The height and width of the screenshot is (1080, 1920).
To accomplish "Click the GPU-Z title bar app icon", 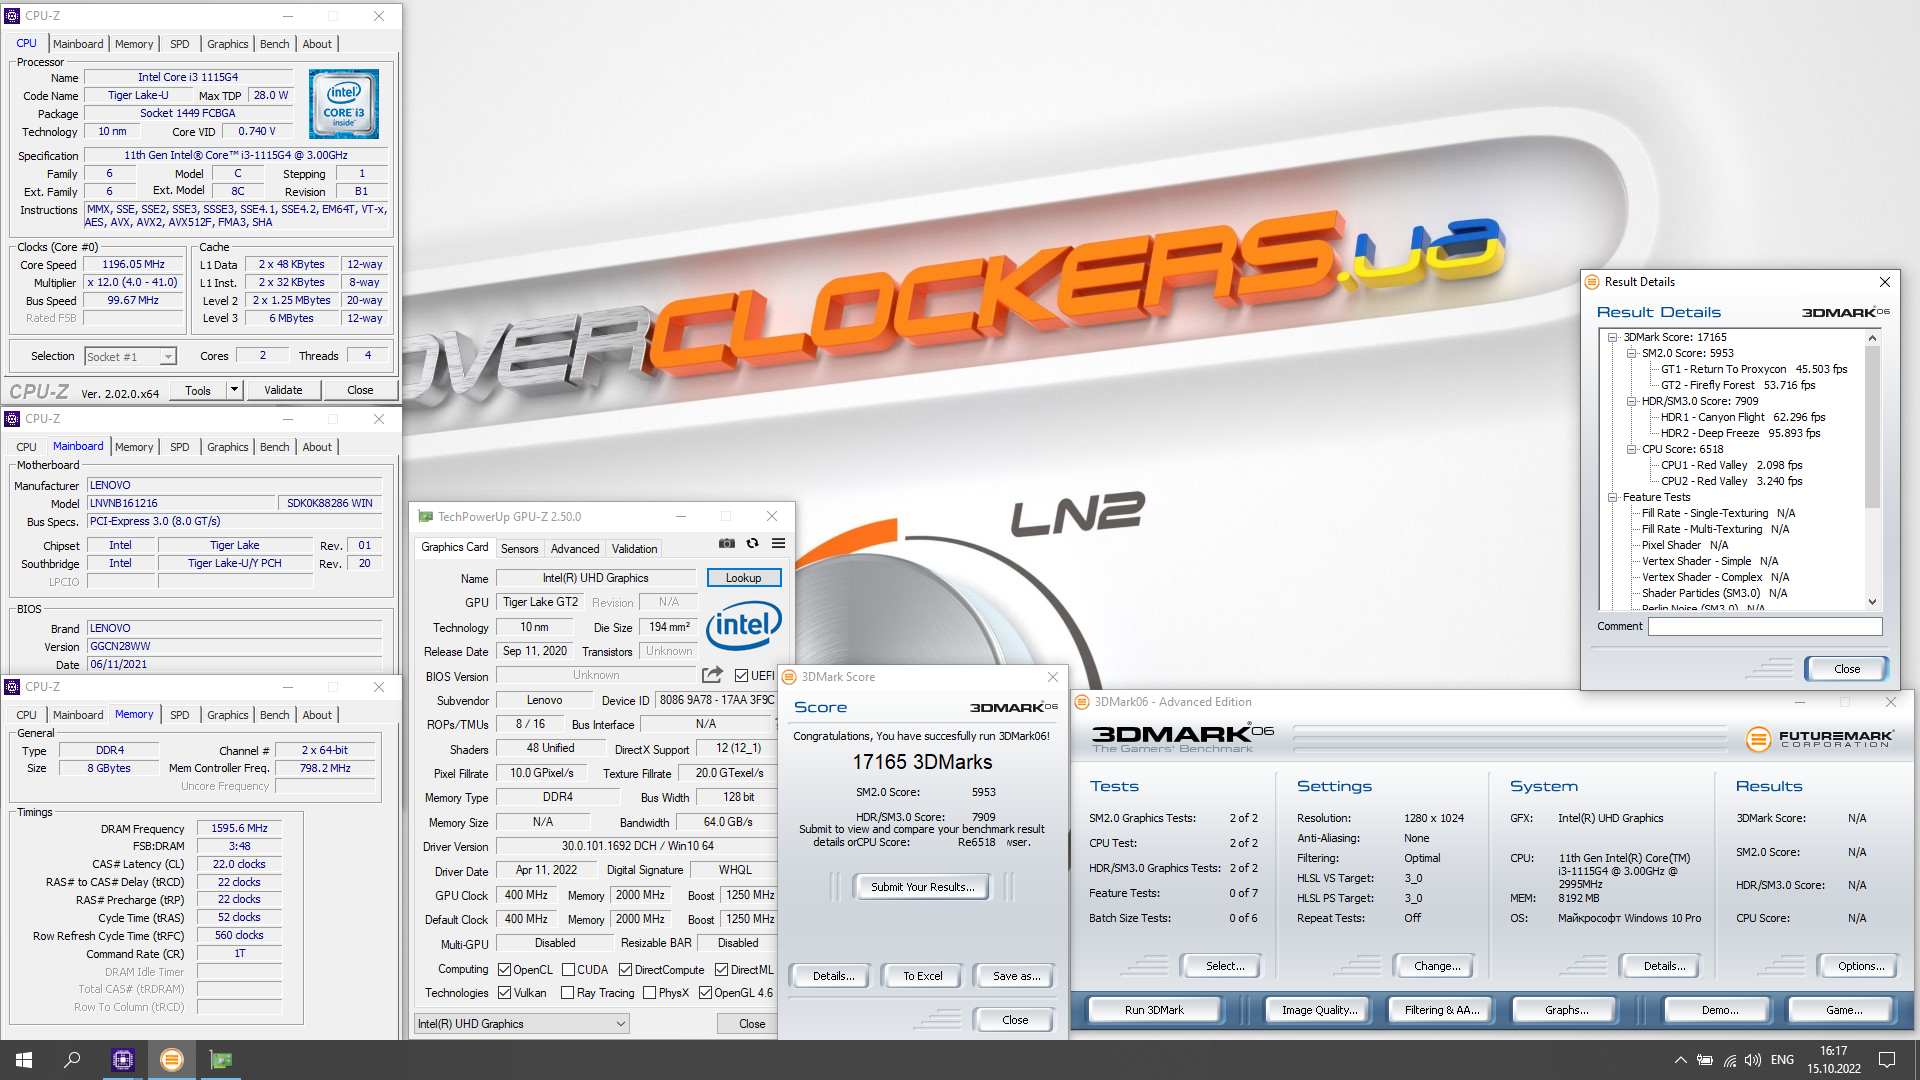I will click(x=426, y=517).
